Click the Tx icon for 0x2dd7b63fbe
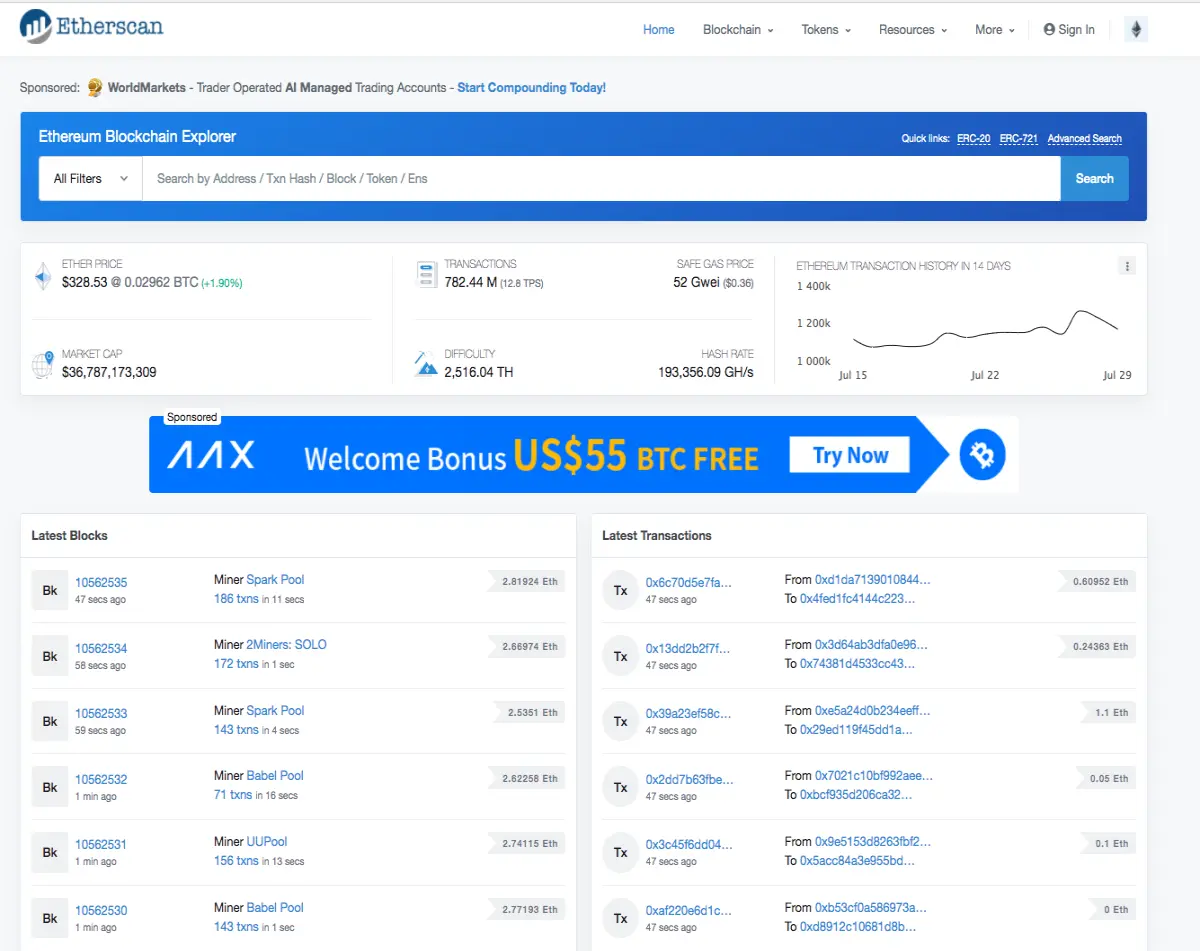Screen dimensions: 1200x951 pos(621,787)
